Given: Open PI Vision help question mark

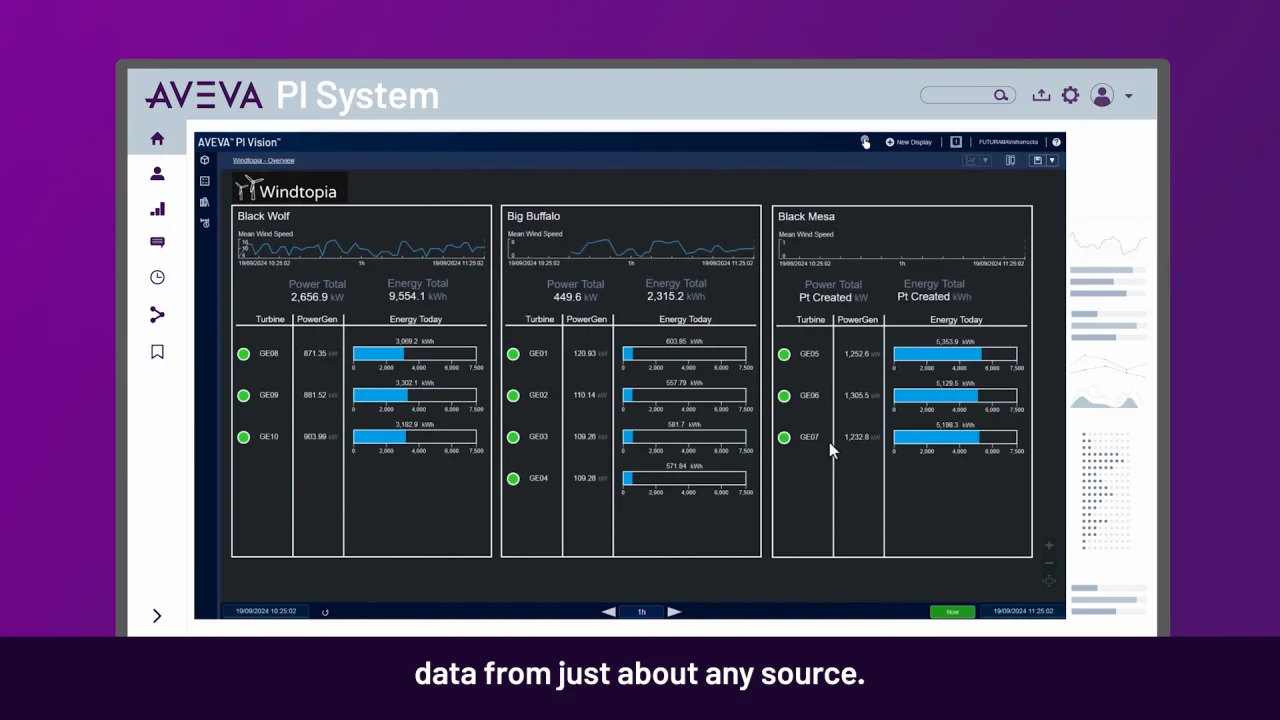Looking at the screenshot, I should click(x=1056, y=143).
